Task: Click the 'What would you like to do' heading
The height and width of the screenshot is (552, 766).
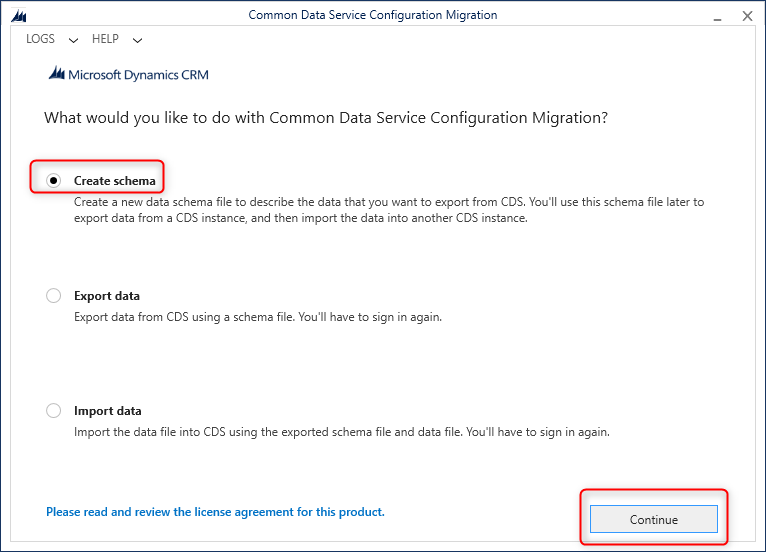Action: [326, 118]
